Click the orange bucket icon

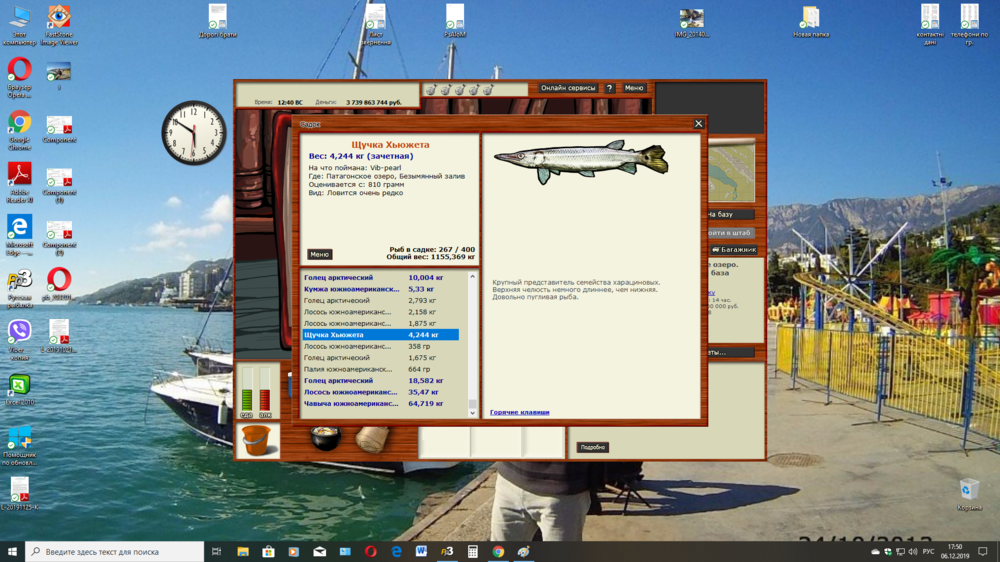tap(257, 441)
